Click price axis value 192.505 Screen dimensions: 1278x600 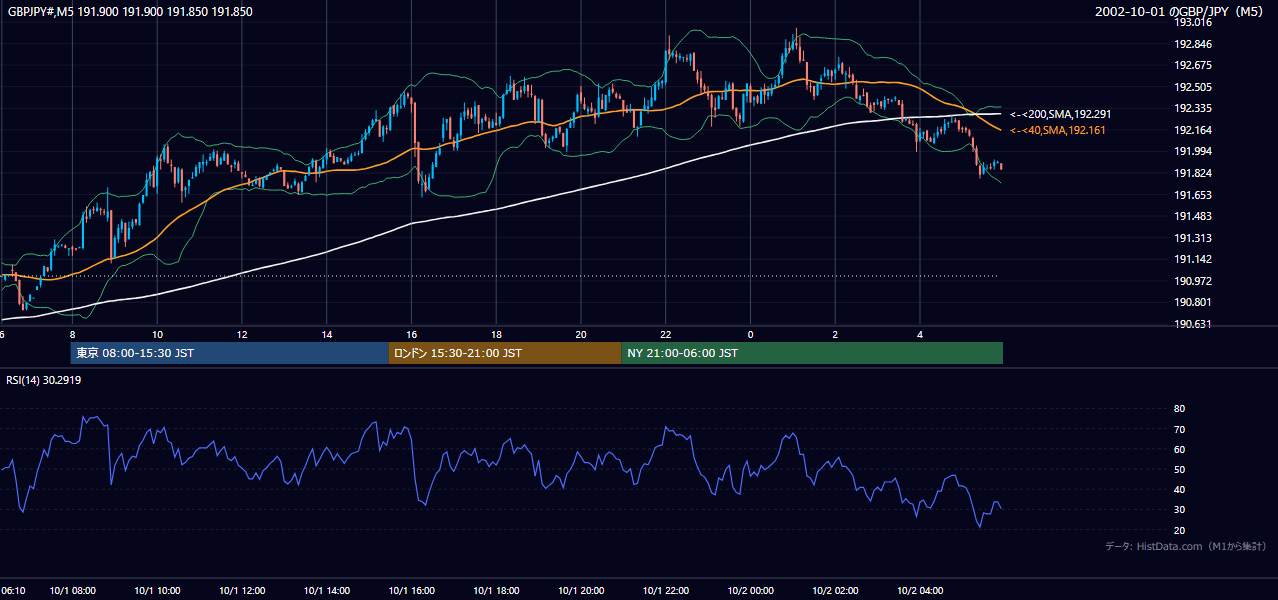pos(1193,87)
